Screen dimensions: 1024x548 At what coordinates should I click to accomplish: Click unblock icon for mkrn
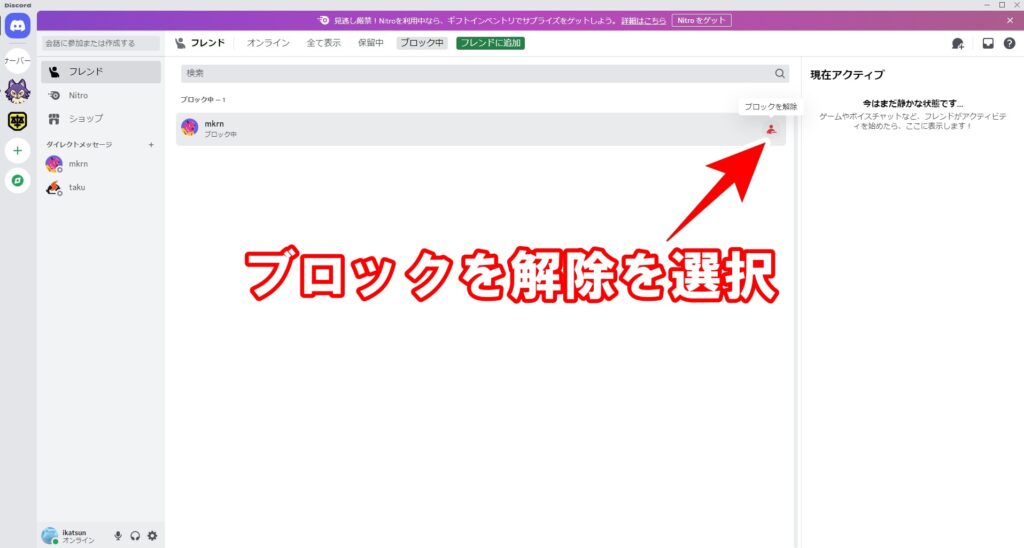(771, 129)
